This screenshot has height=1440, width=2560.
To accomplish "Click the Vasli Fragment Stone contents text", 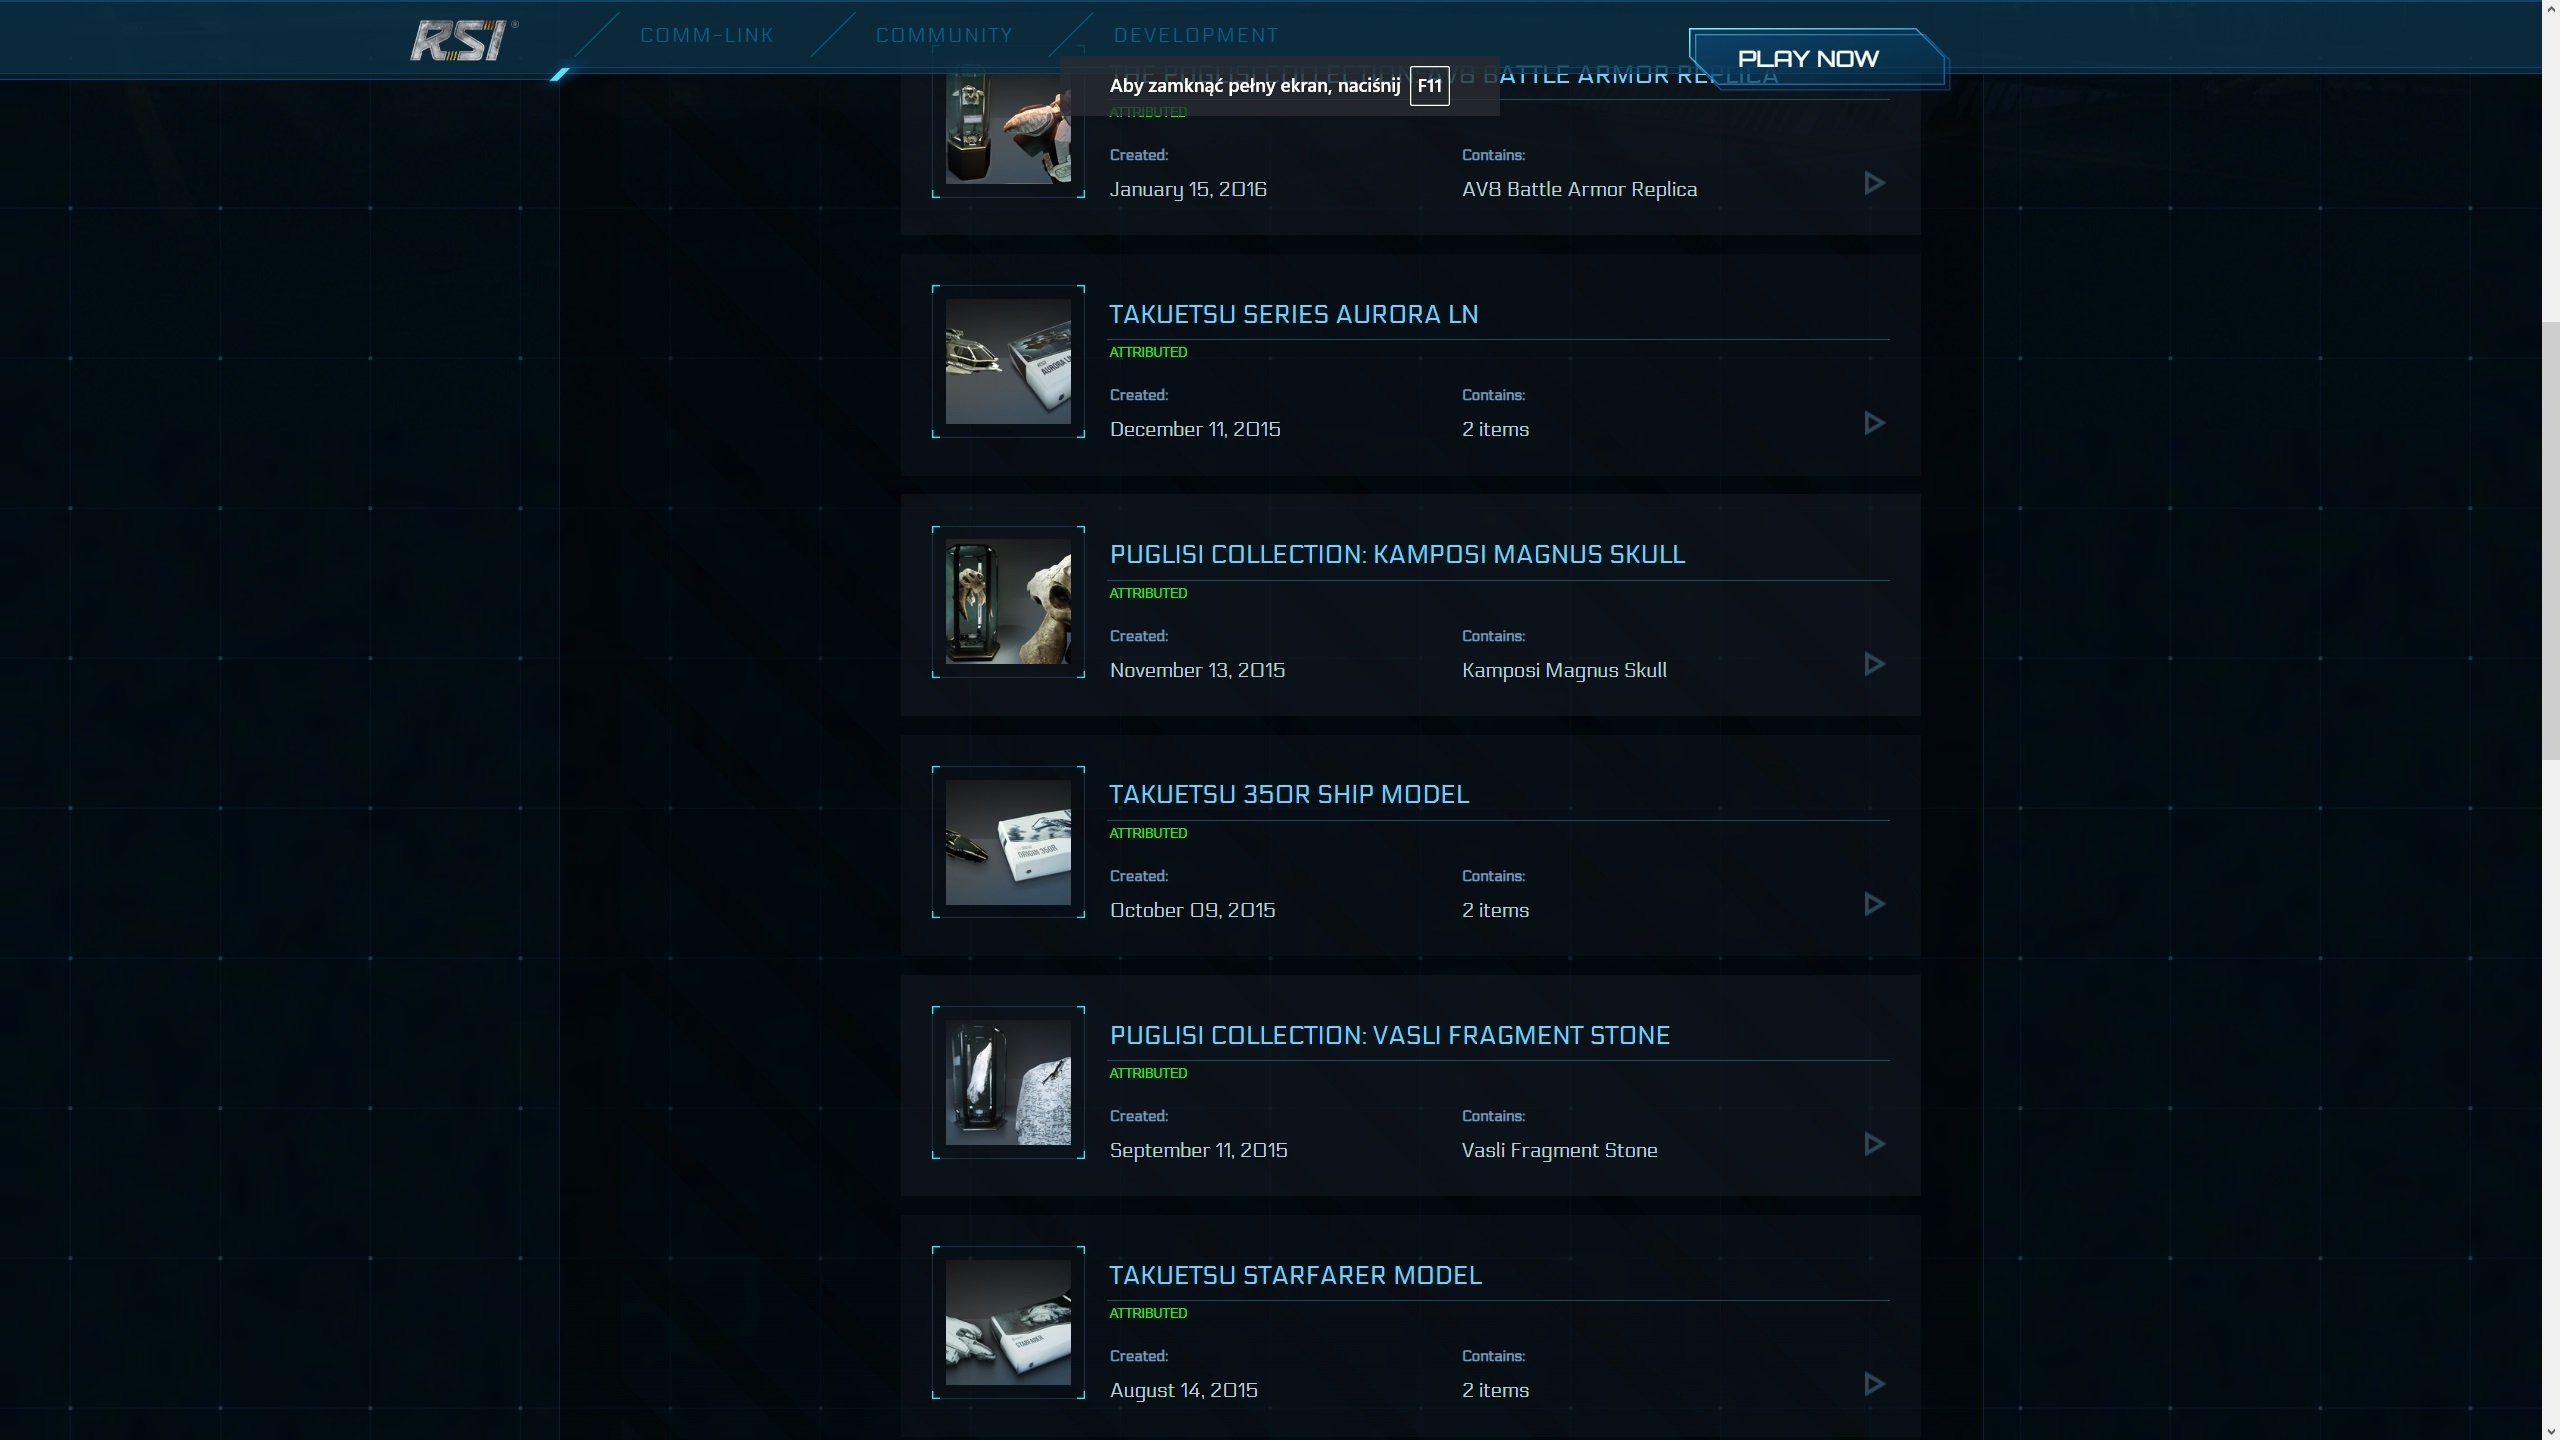I will (x=1559, y=1150).
